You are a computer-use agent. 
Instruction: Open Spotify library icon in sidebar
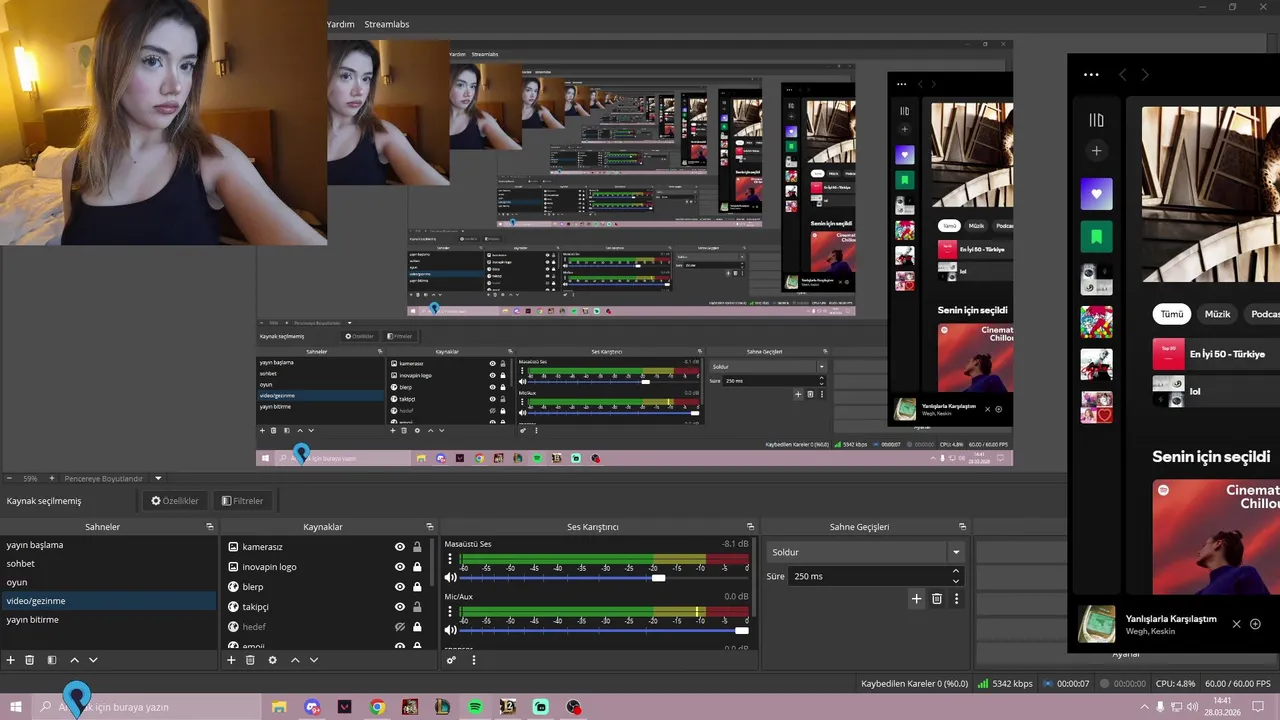[x=1096, y=120]
